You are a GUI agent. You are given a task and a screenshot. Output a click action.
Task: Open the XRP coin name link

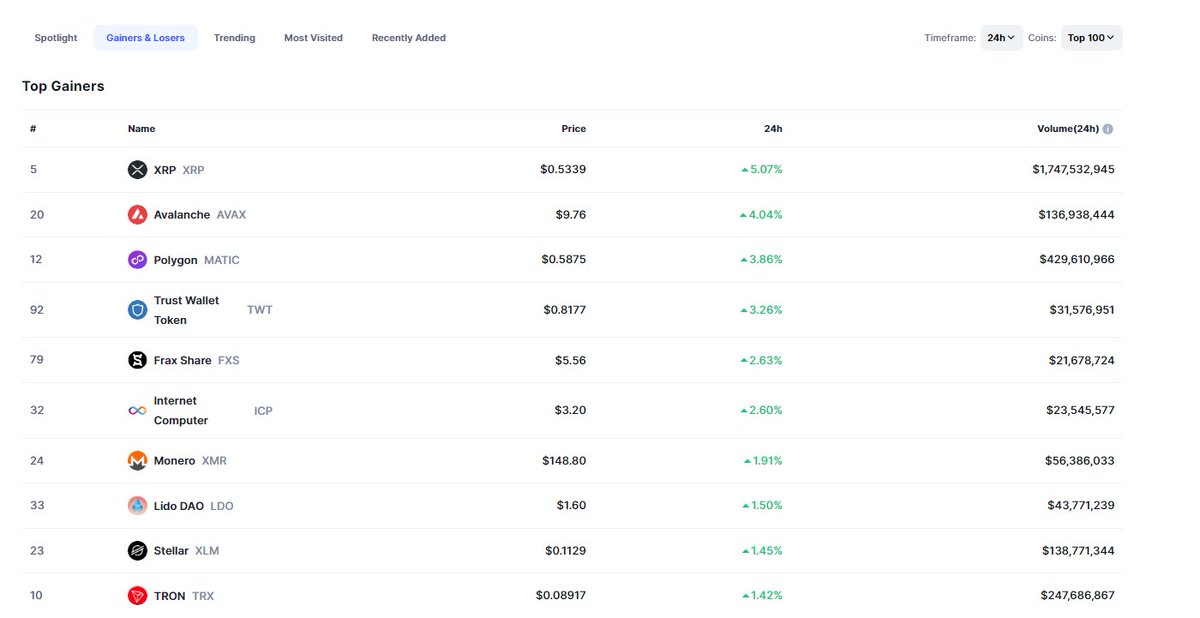click(x=165, y=170)
